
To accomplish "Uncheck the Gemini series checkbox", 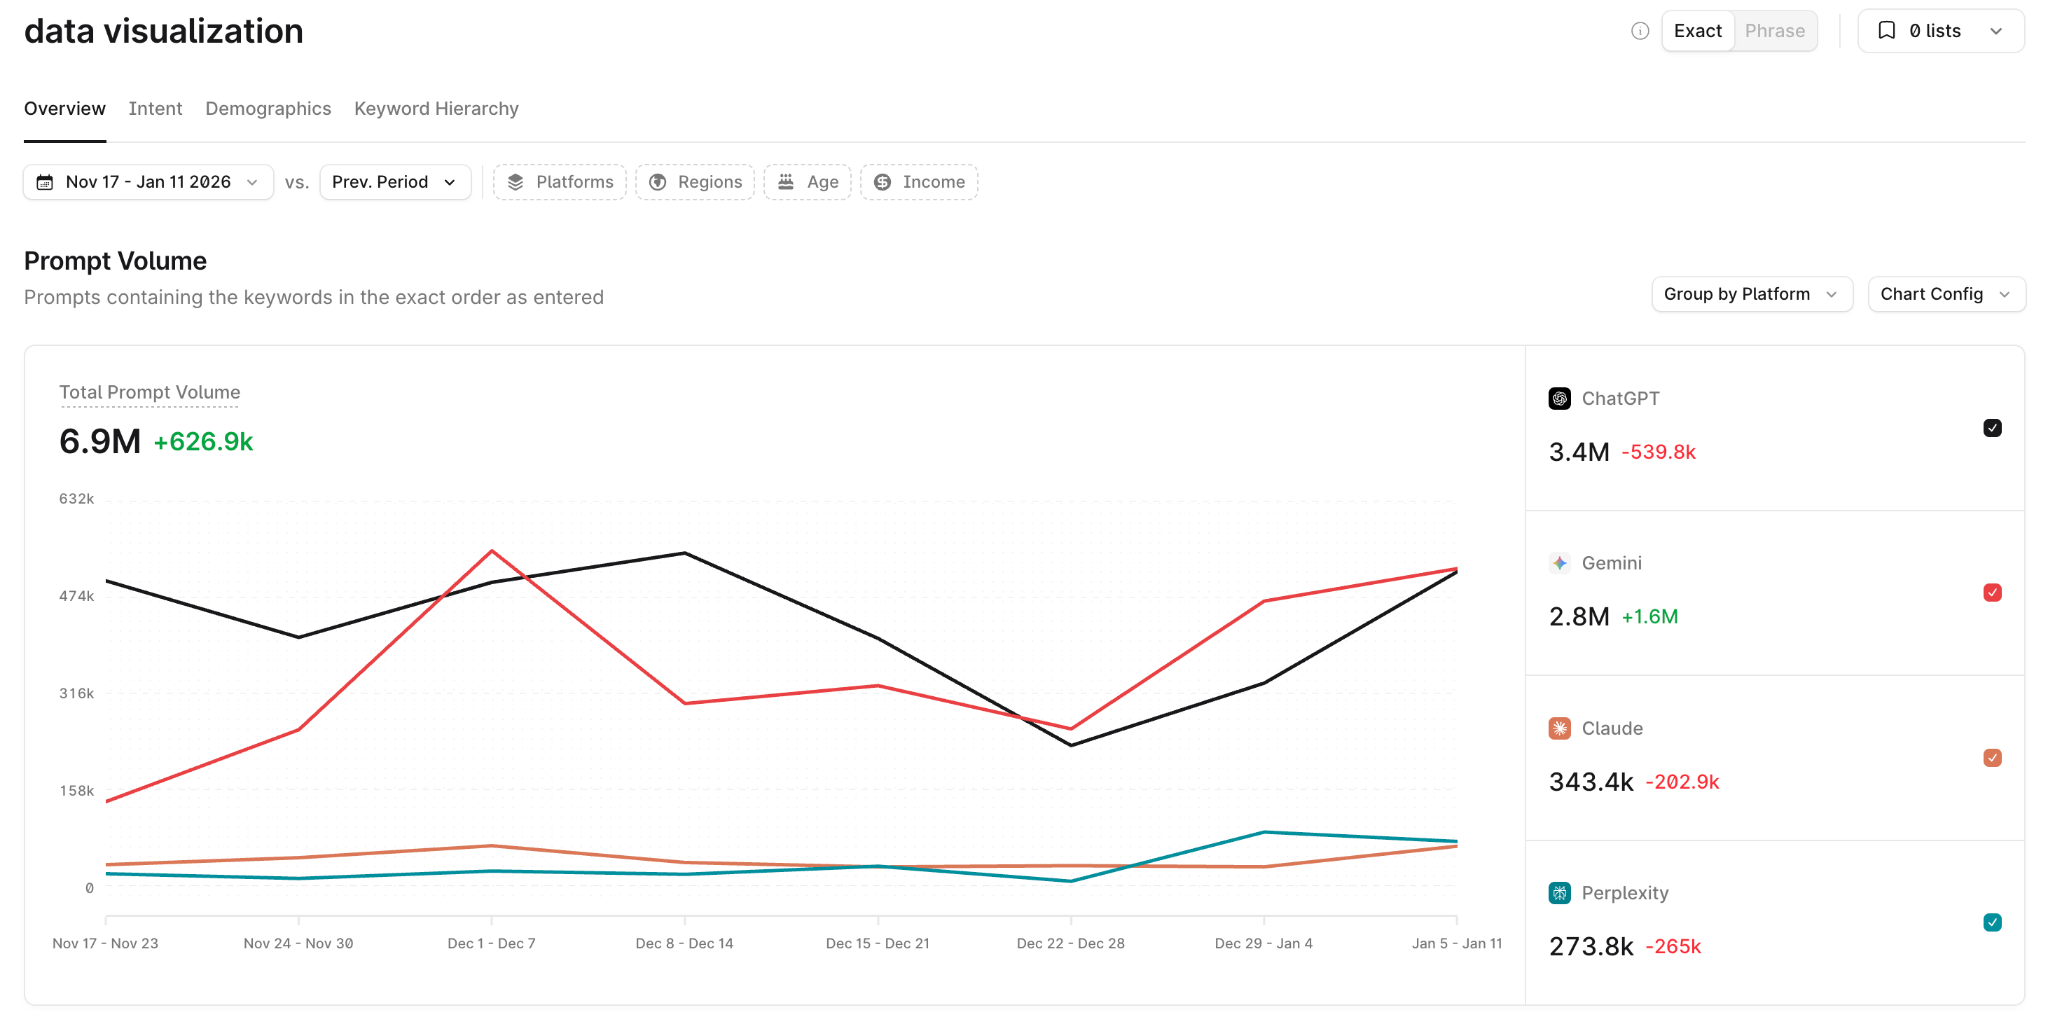I will point(1992,593).
